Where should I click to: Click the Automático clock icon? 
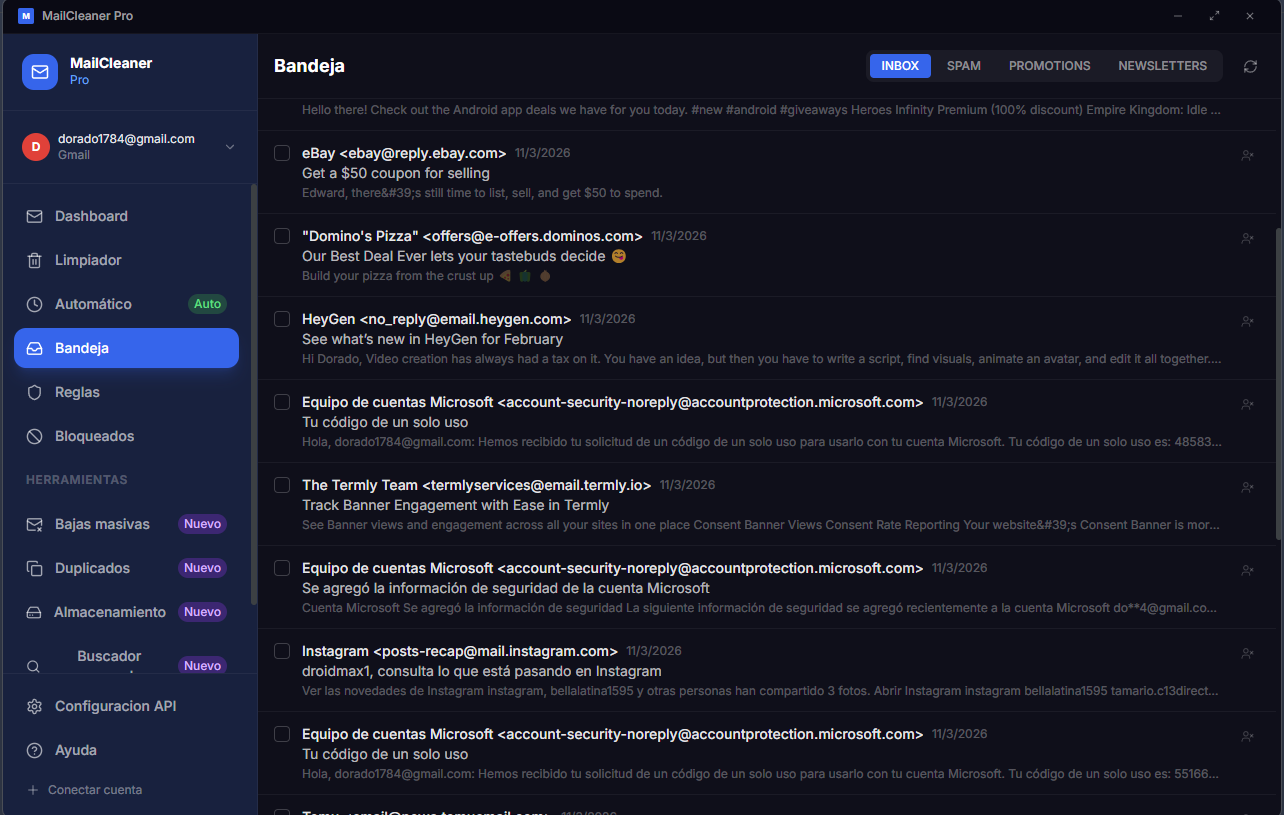point(34,304)
